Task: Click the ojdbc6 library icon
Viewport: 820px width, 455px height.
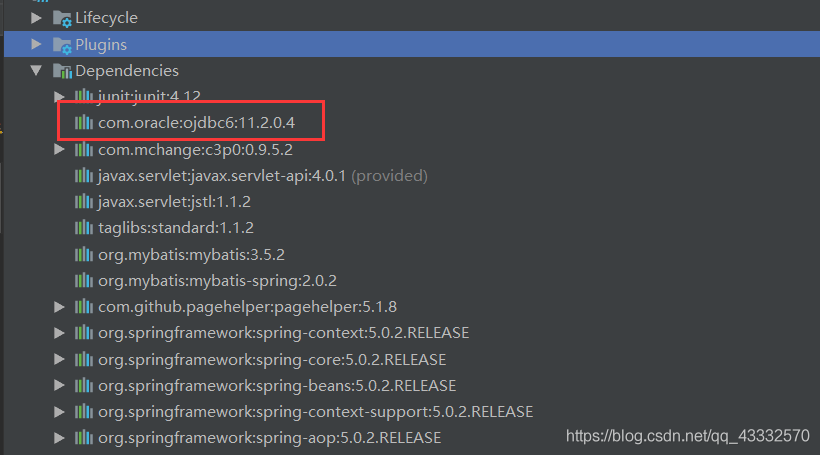Action: tap(84, 123)
